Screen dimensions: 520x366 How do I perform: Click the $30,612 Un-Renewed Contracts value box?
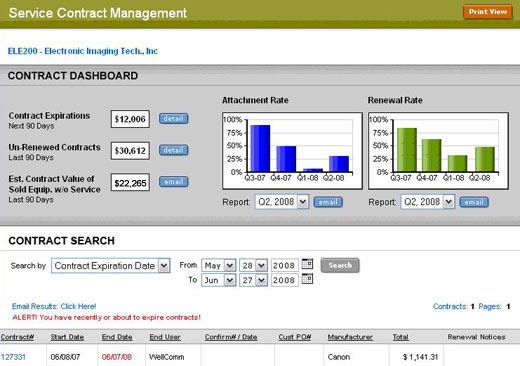pos(130,151)
